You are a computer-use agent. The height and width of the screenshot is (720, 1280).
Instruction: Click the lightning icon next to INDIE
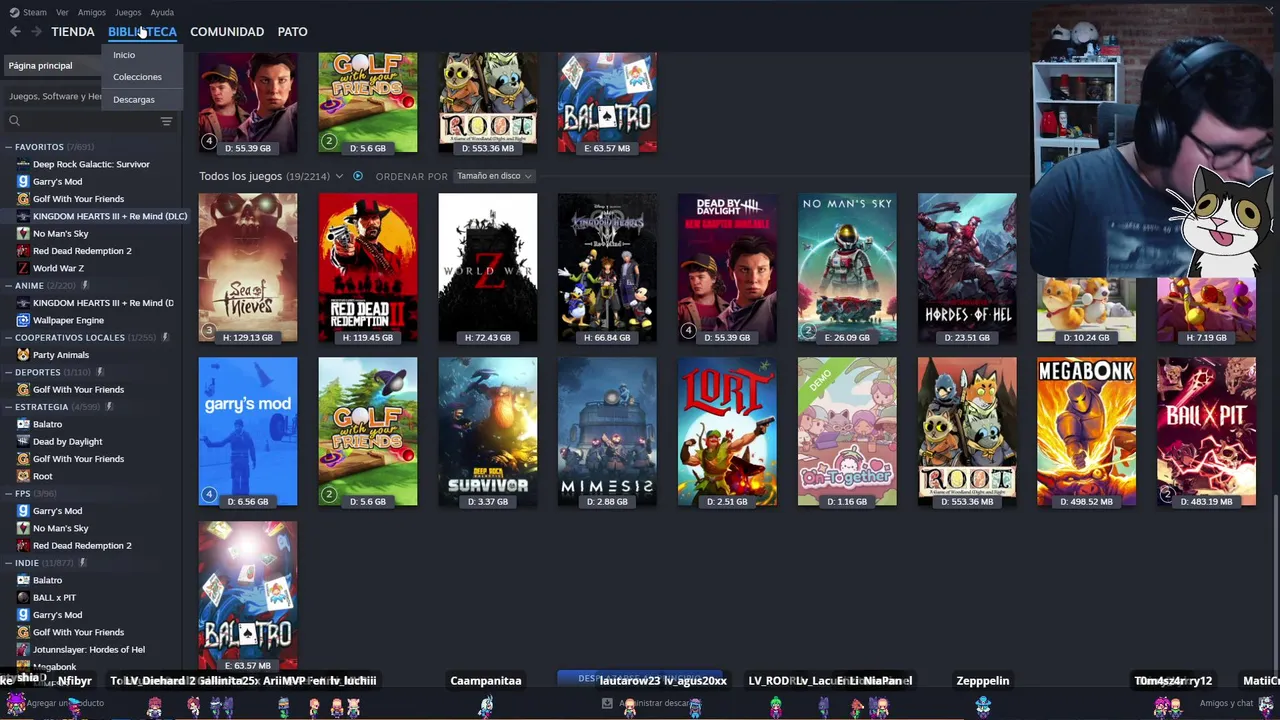(x=82, y=563)
